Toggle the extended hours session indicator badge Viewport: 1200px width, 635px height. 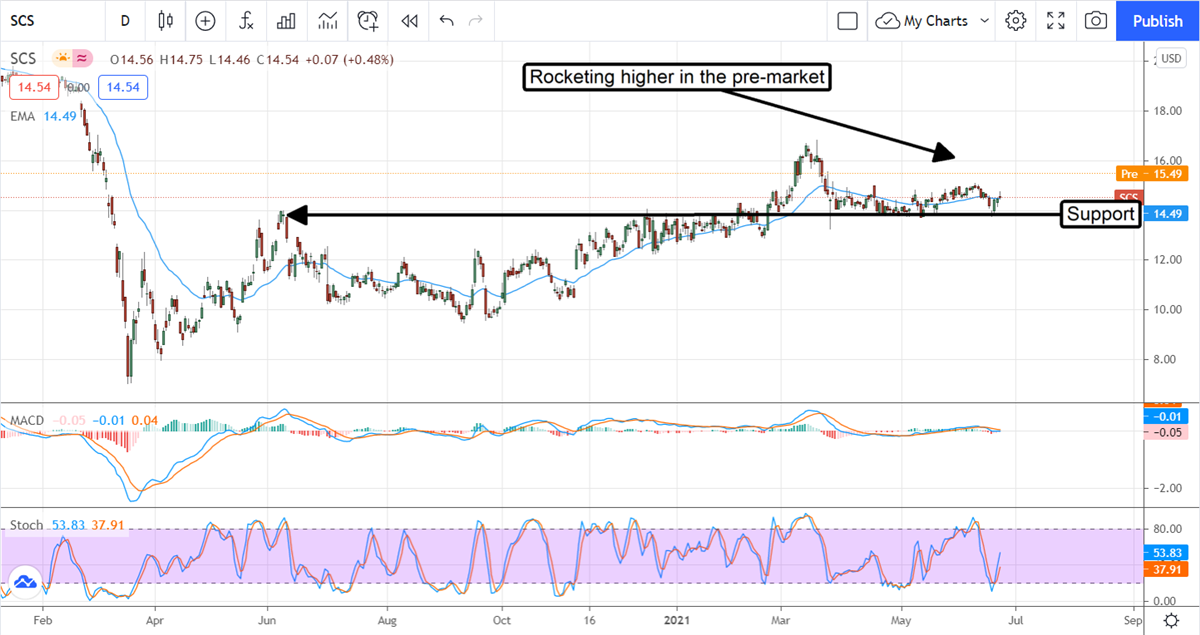64,58
